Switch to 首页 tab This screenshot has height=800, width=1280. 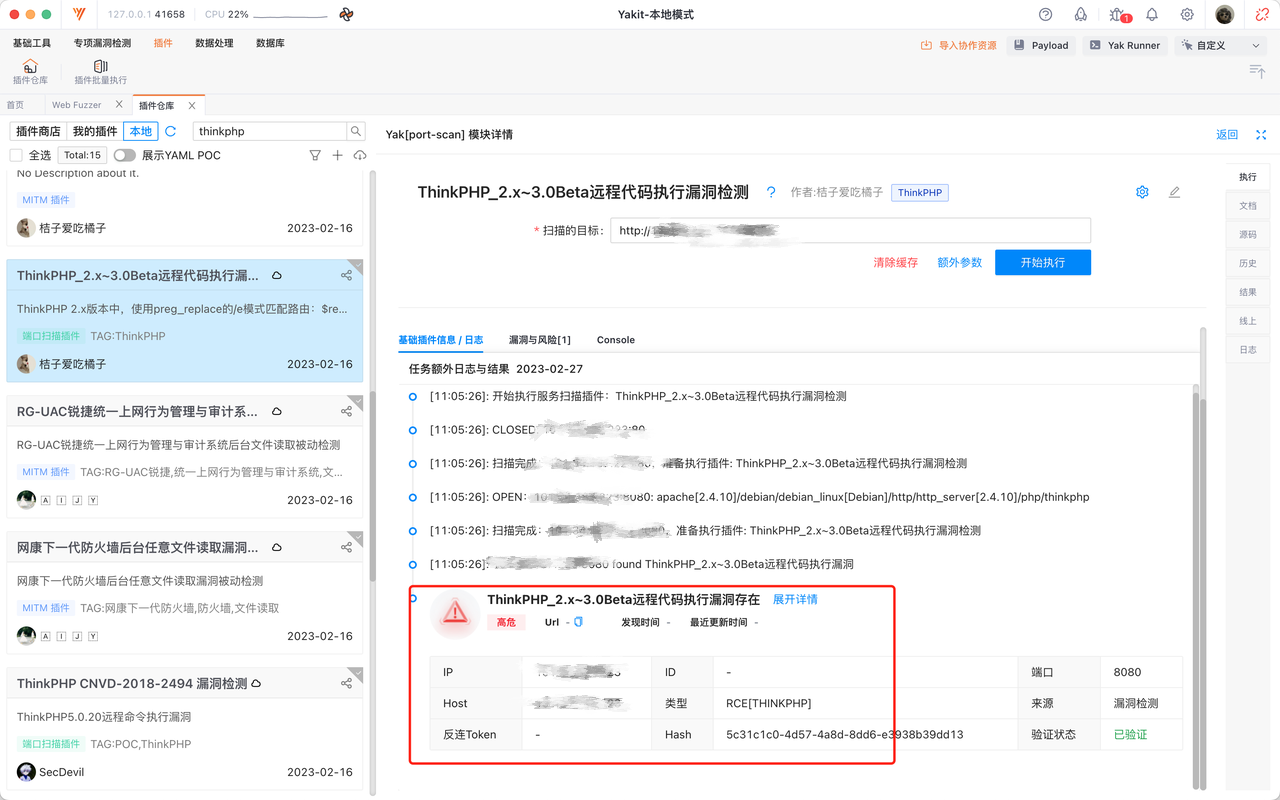15,104
